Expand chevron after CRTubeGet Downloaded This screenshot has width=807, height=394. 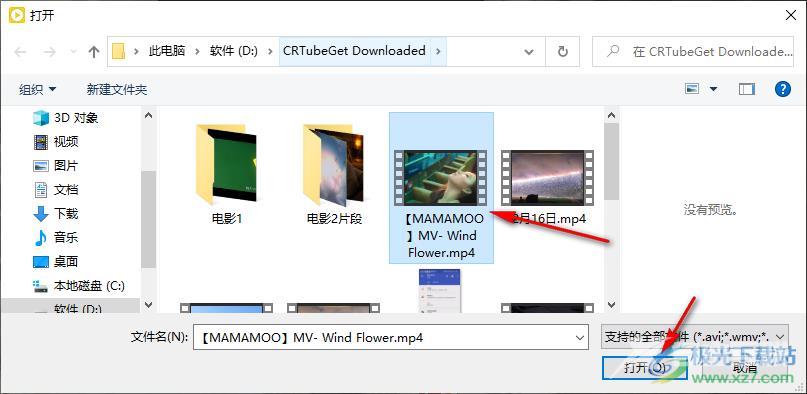pos(438,51)
